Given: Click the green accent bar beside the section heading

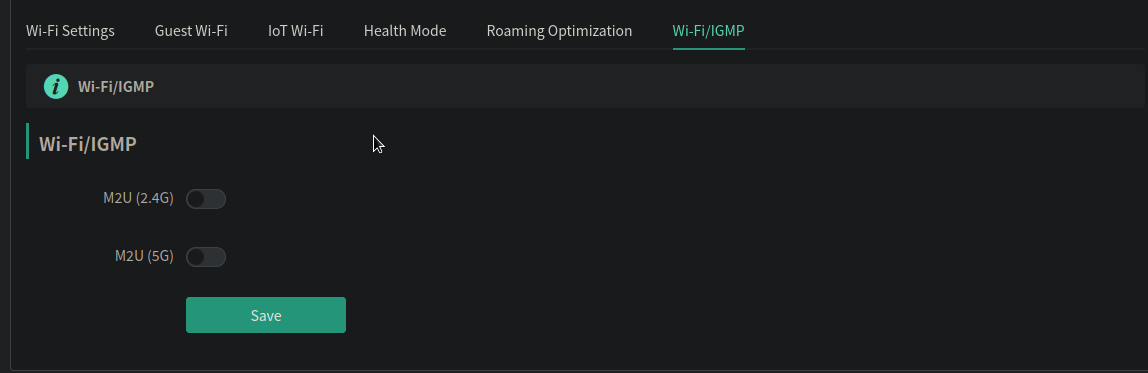Looking at the screenshot, I should (27, 141).
